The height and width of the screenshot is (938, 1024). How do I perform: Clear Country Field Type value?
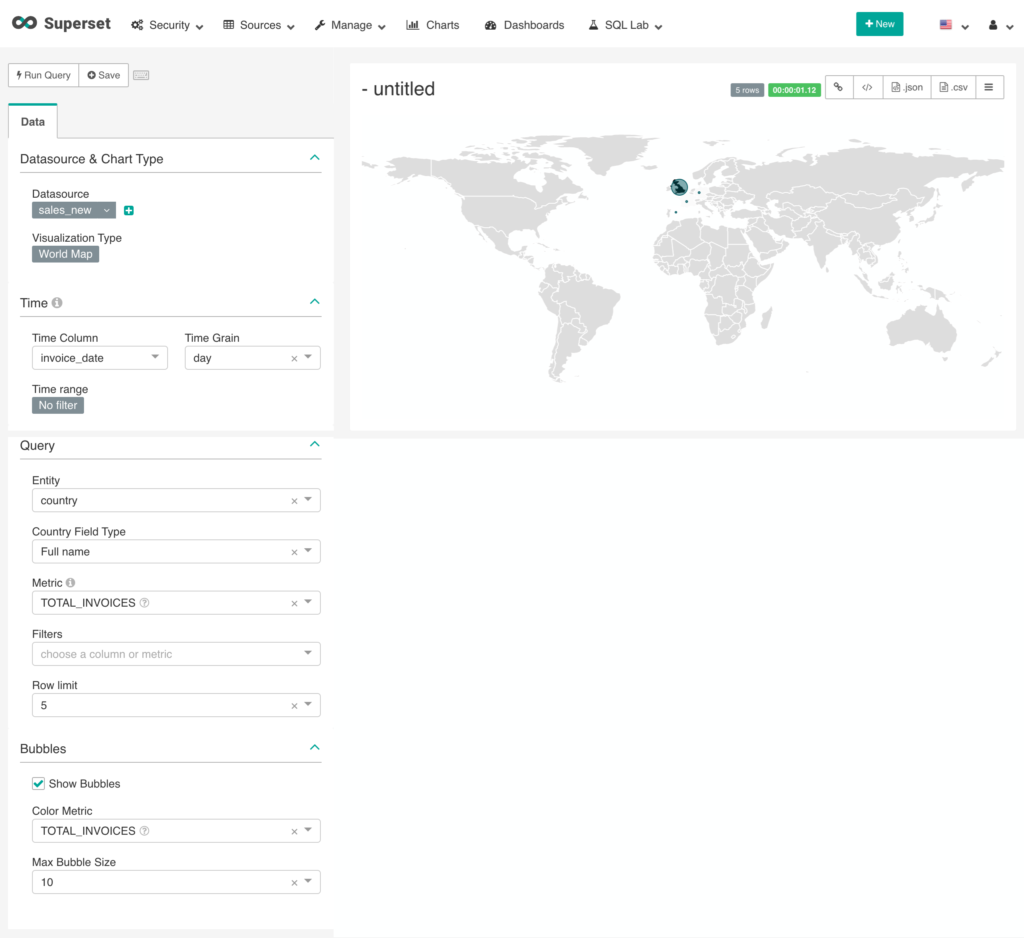pos(294,552)
